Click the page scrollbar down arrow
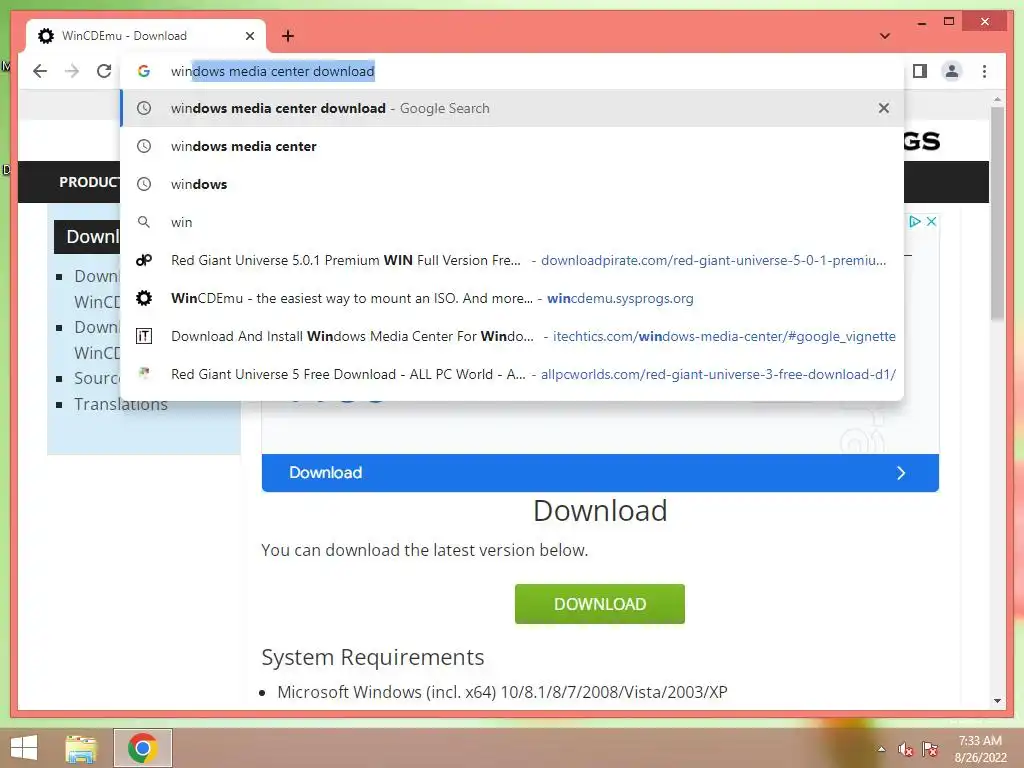This screenshot has width=1024, height=768. pos(997,701)
